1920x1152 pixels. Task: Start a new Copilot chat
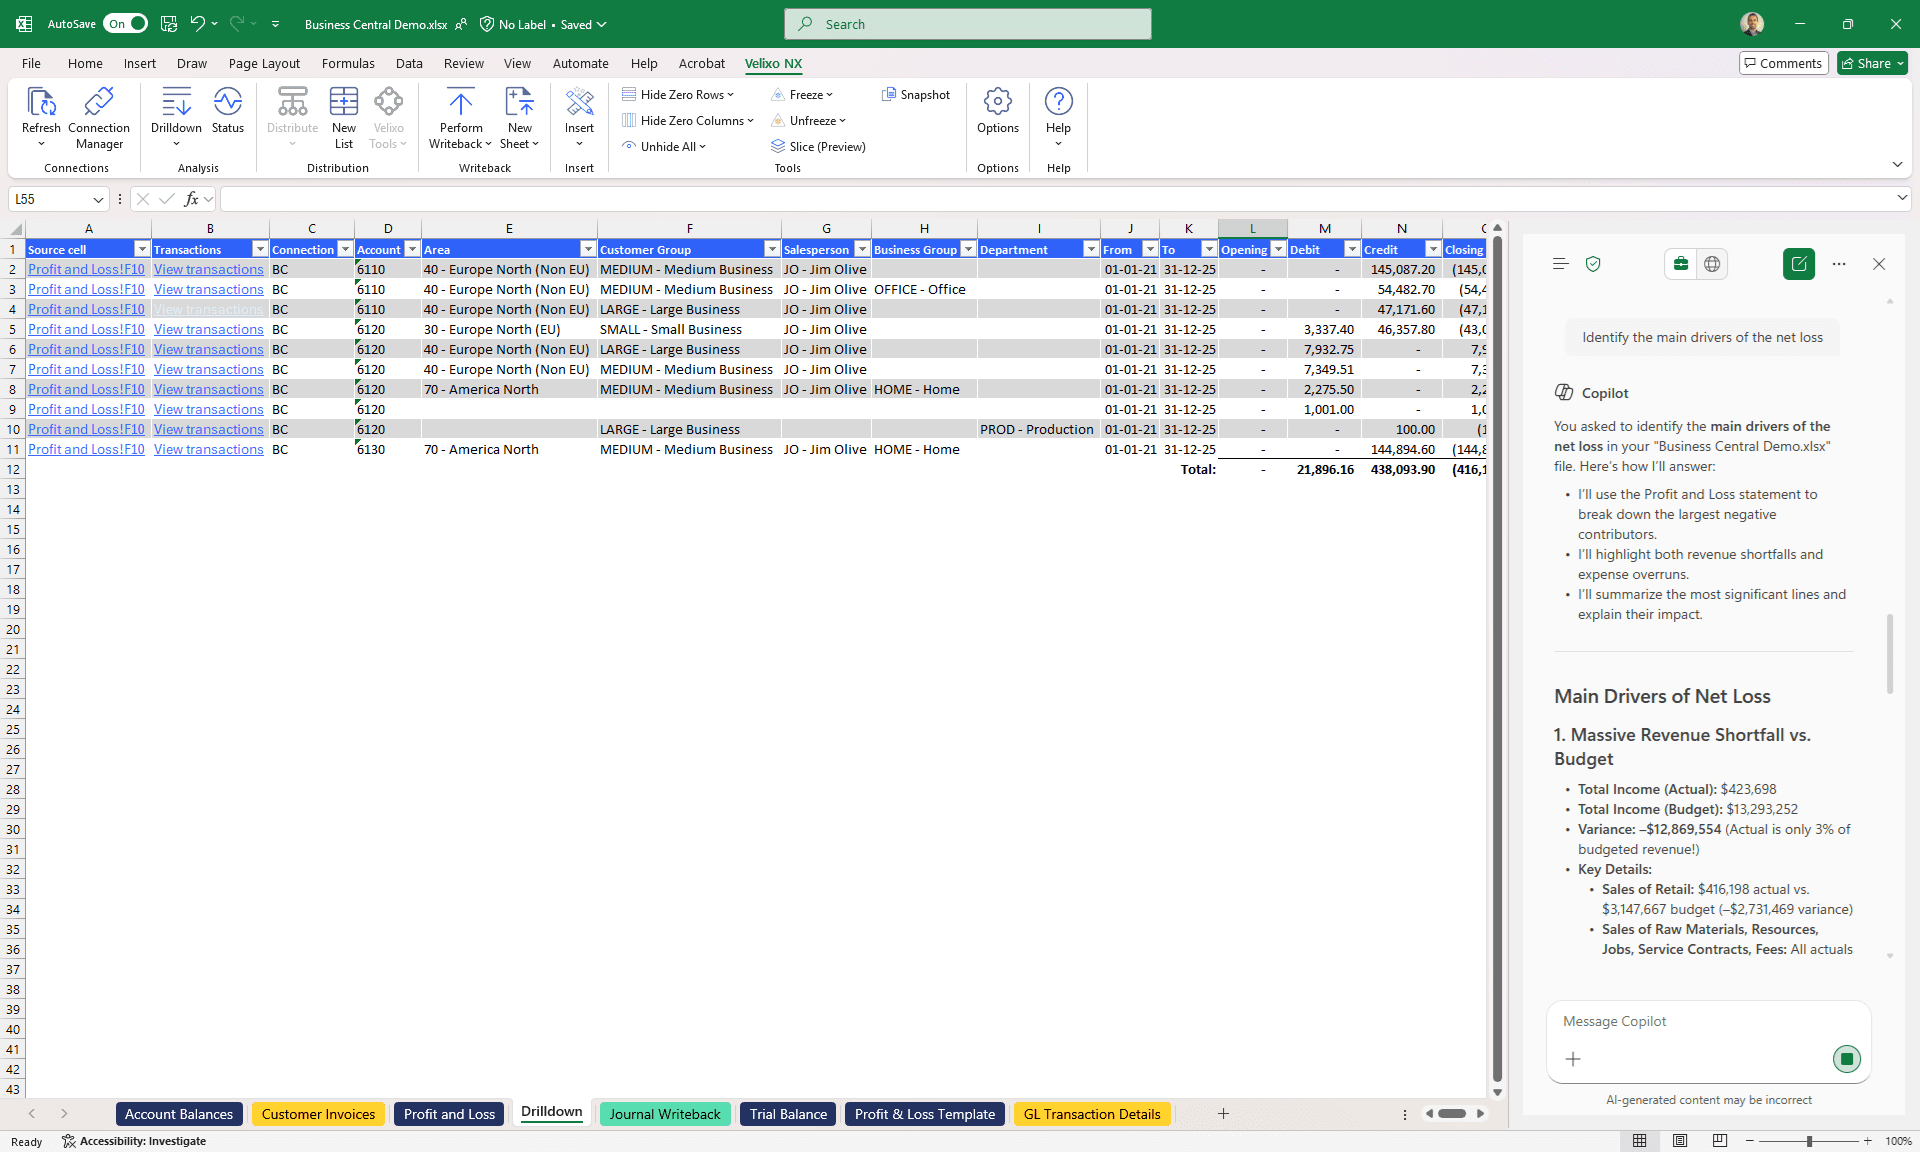(1798, 264)
